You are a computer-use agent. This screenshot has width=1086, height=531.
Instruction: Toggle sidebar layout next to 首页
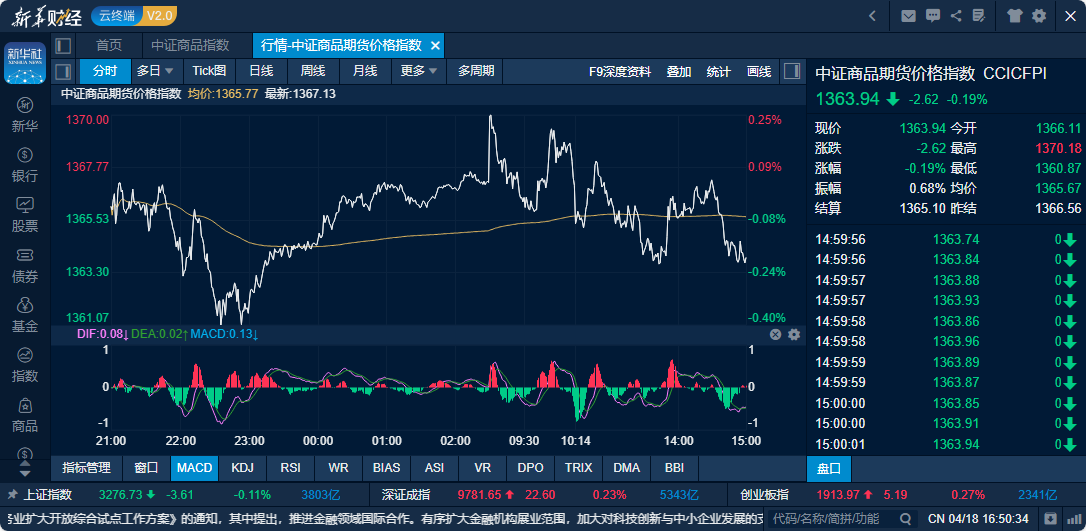63,45
